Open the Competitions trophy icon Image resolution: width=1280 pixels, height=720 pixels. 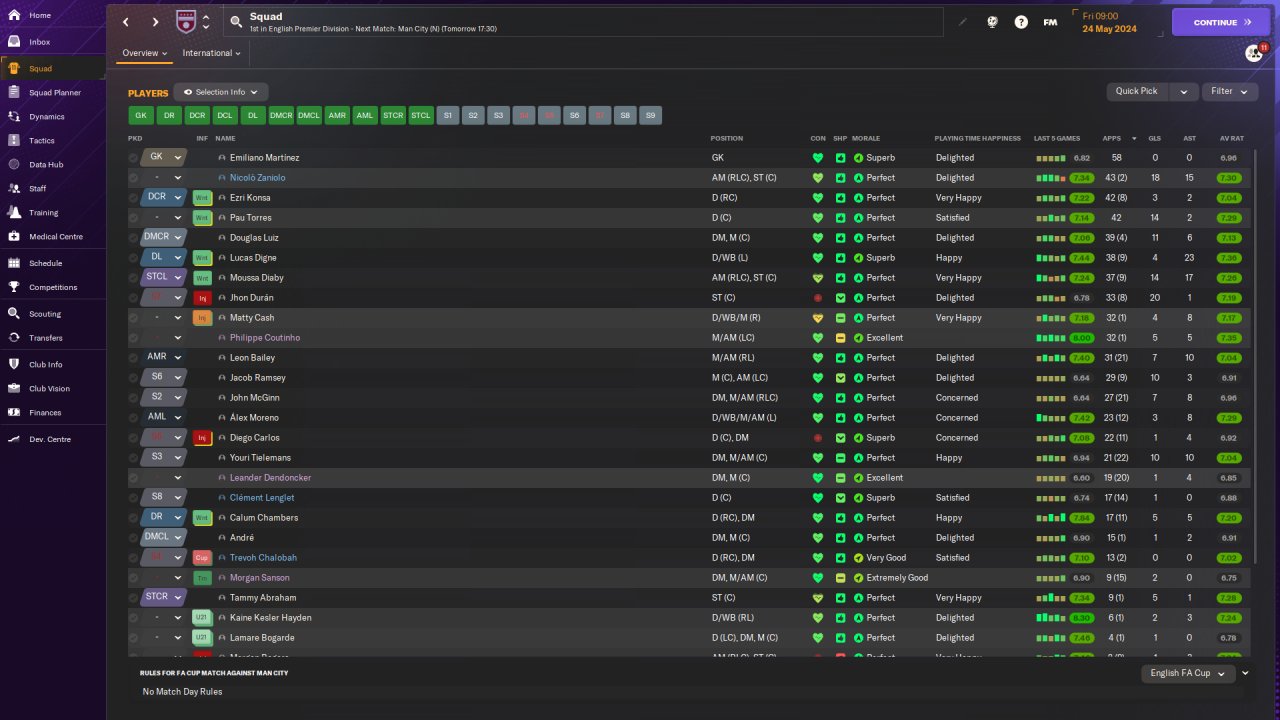(x=14, y=288)
